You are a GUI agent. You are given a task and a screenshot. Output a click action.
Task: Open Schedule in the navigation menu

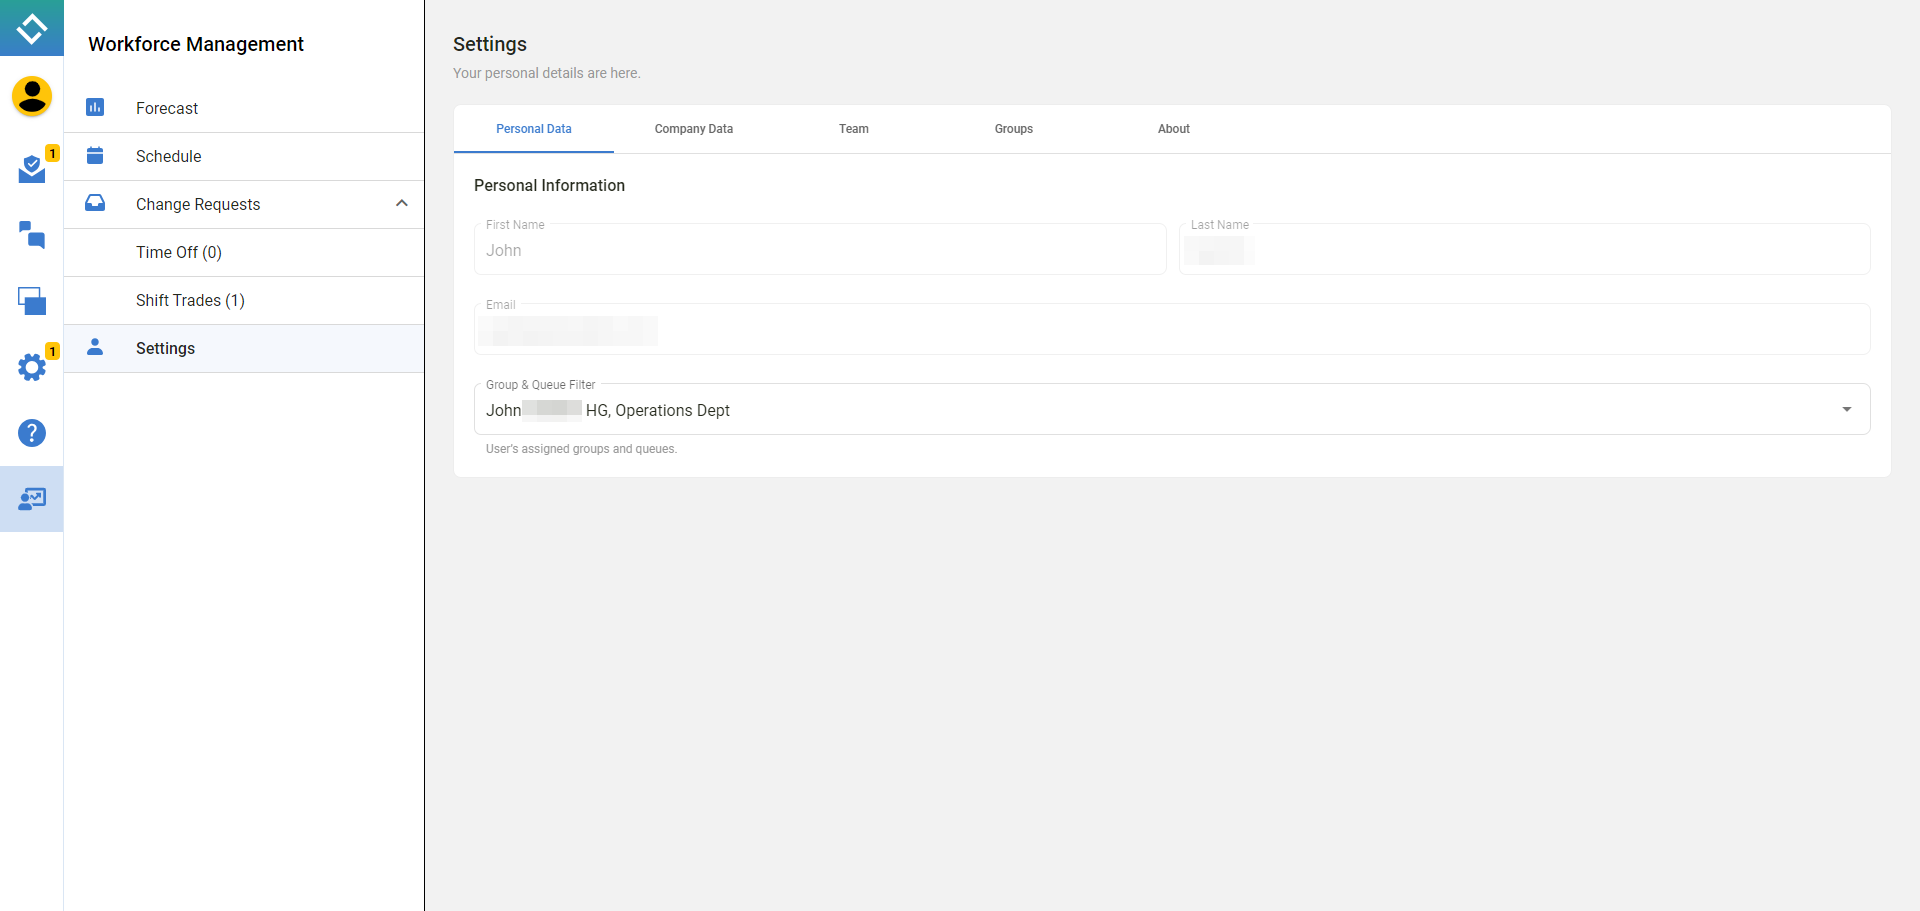[x=168, y=156]
